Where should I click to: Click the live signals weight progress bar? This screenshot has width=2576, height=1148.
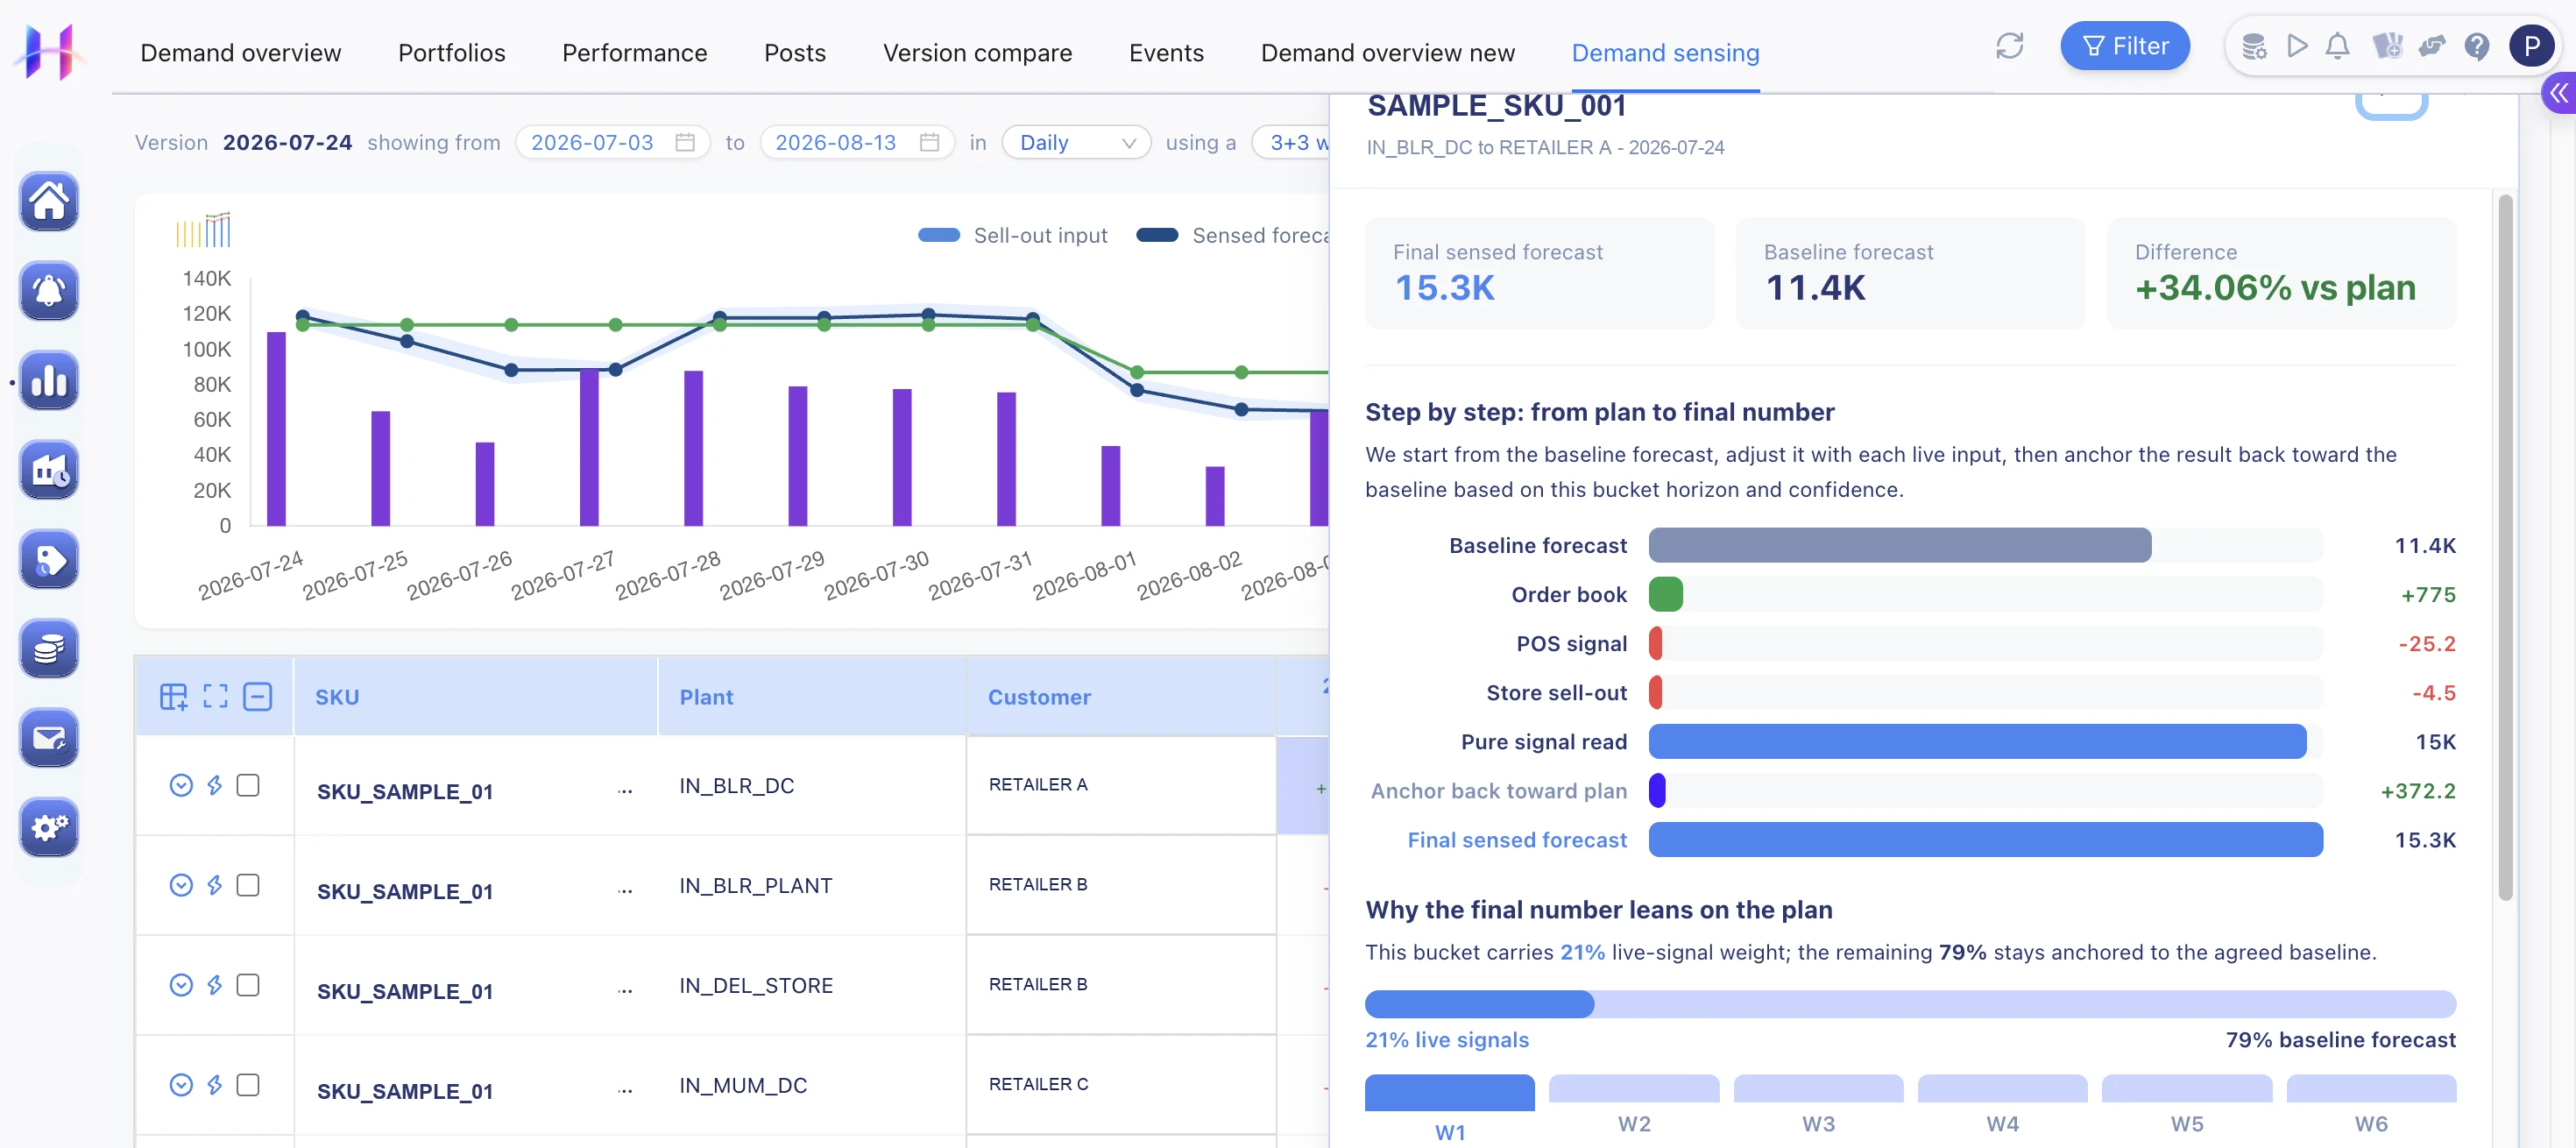coord(1910,1004)
